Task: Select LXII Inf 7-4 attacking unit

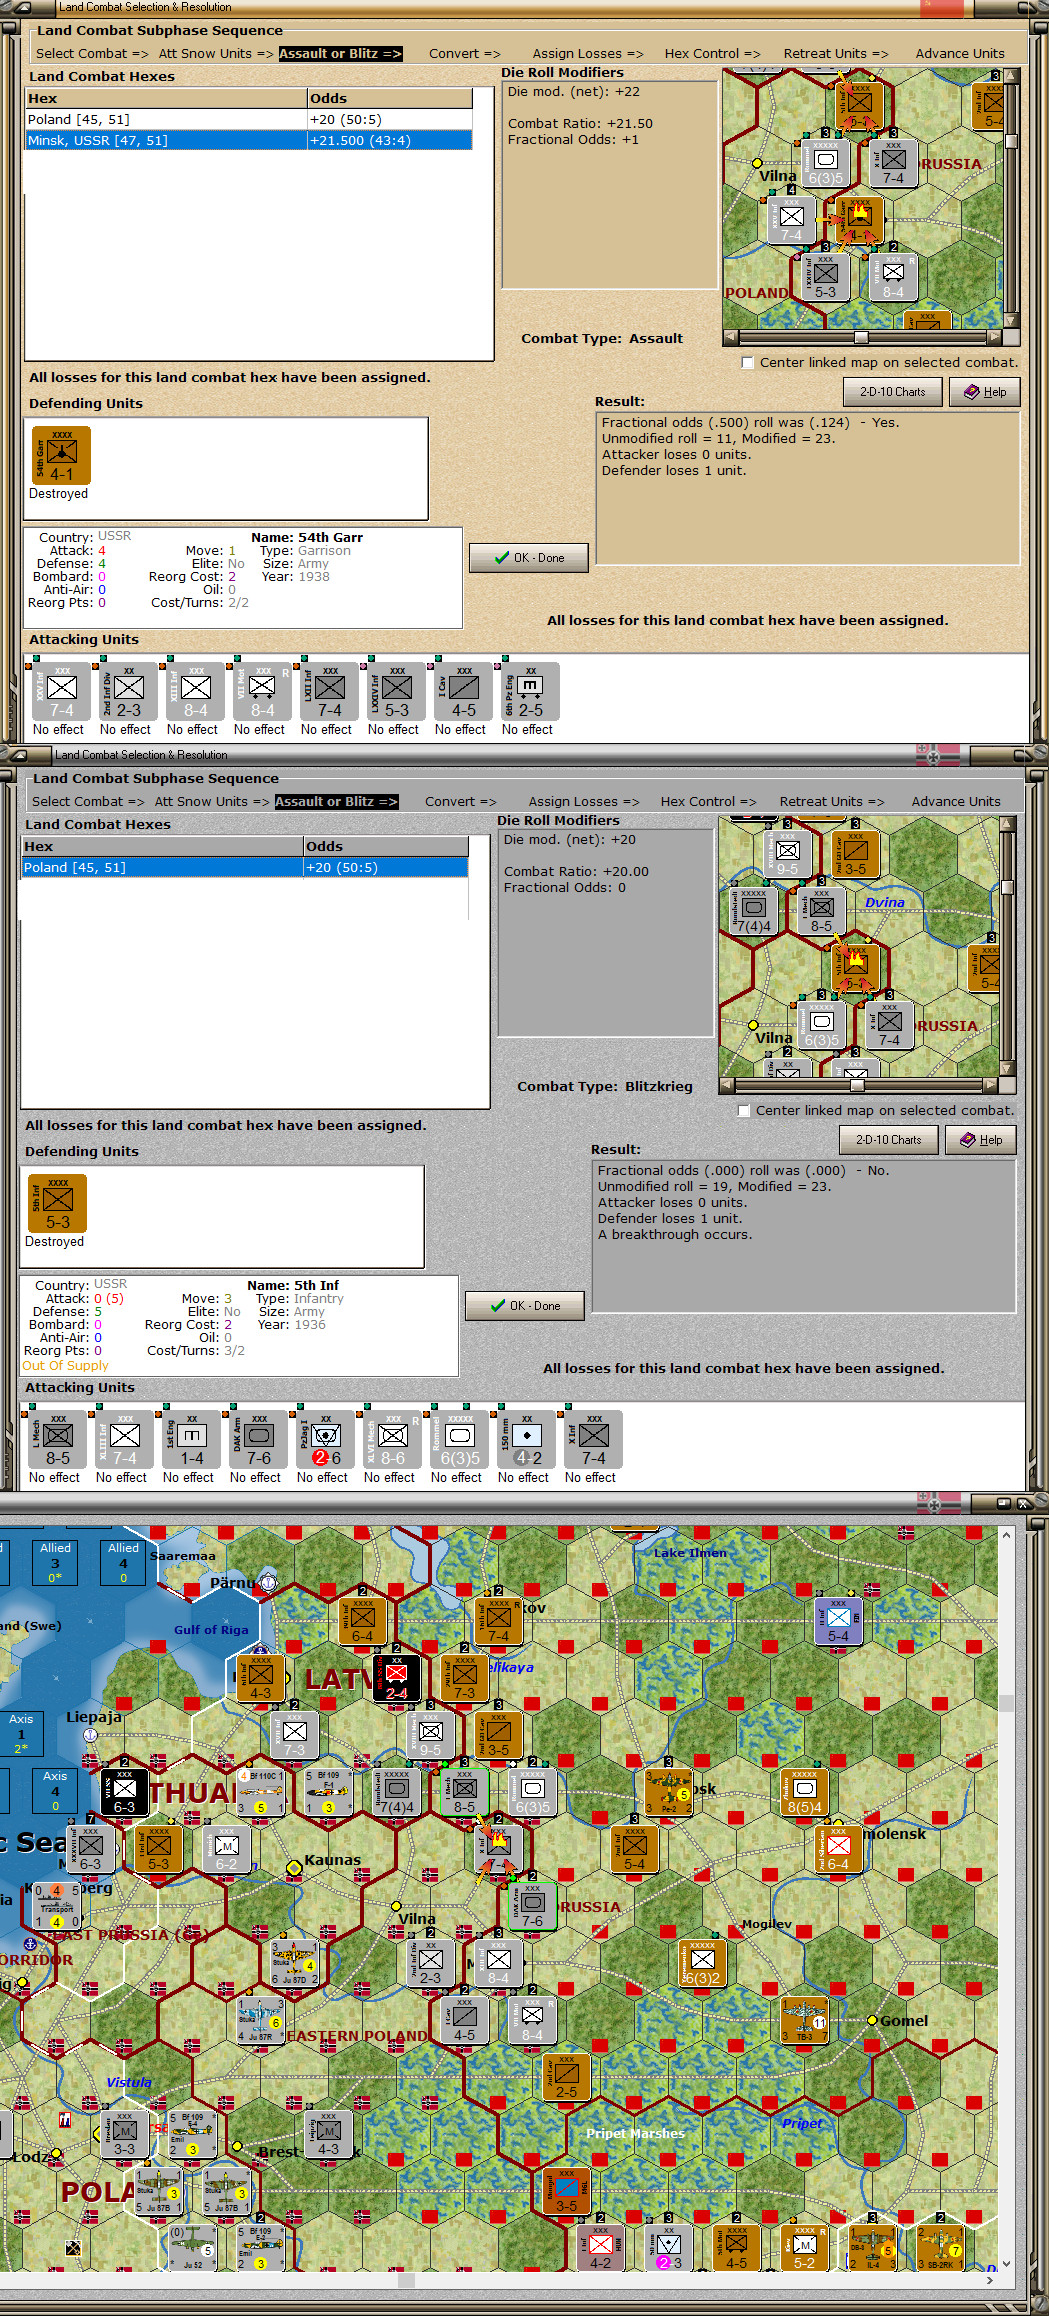Action: (330, 691)
